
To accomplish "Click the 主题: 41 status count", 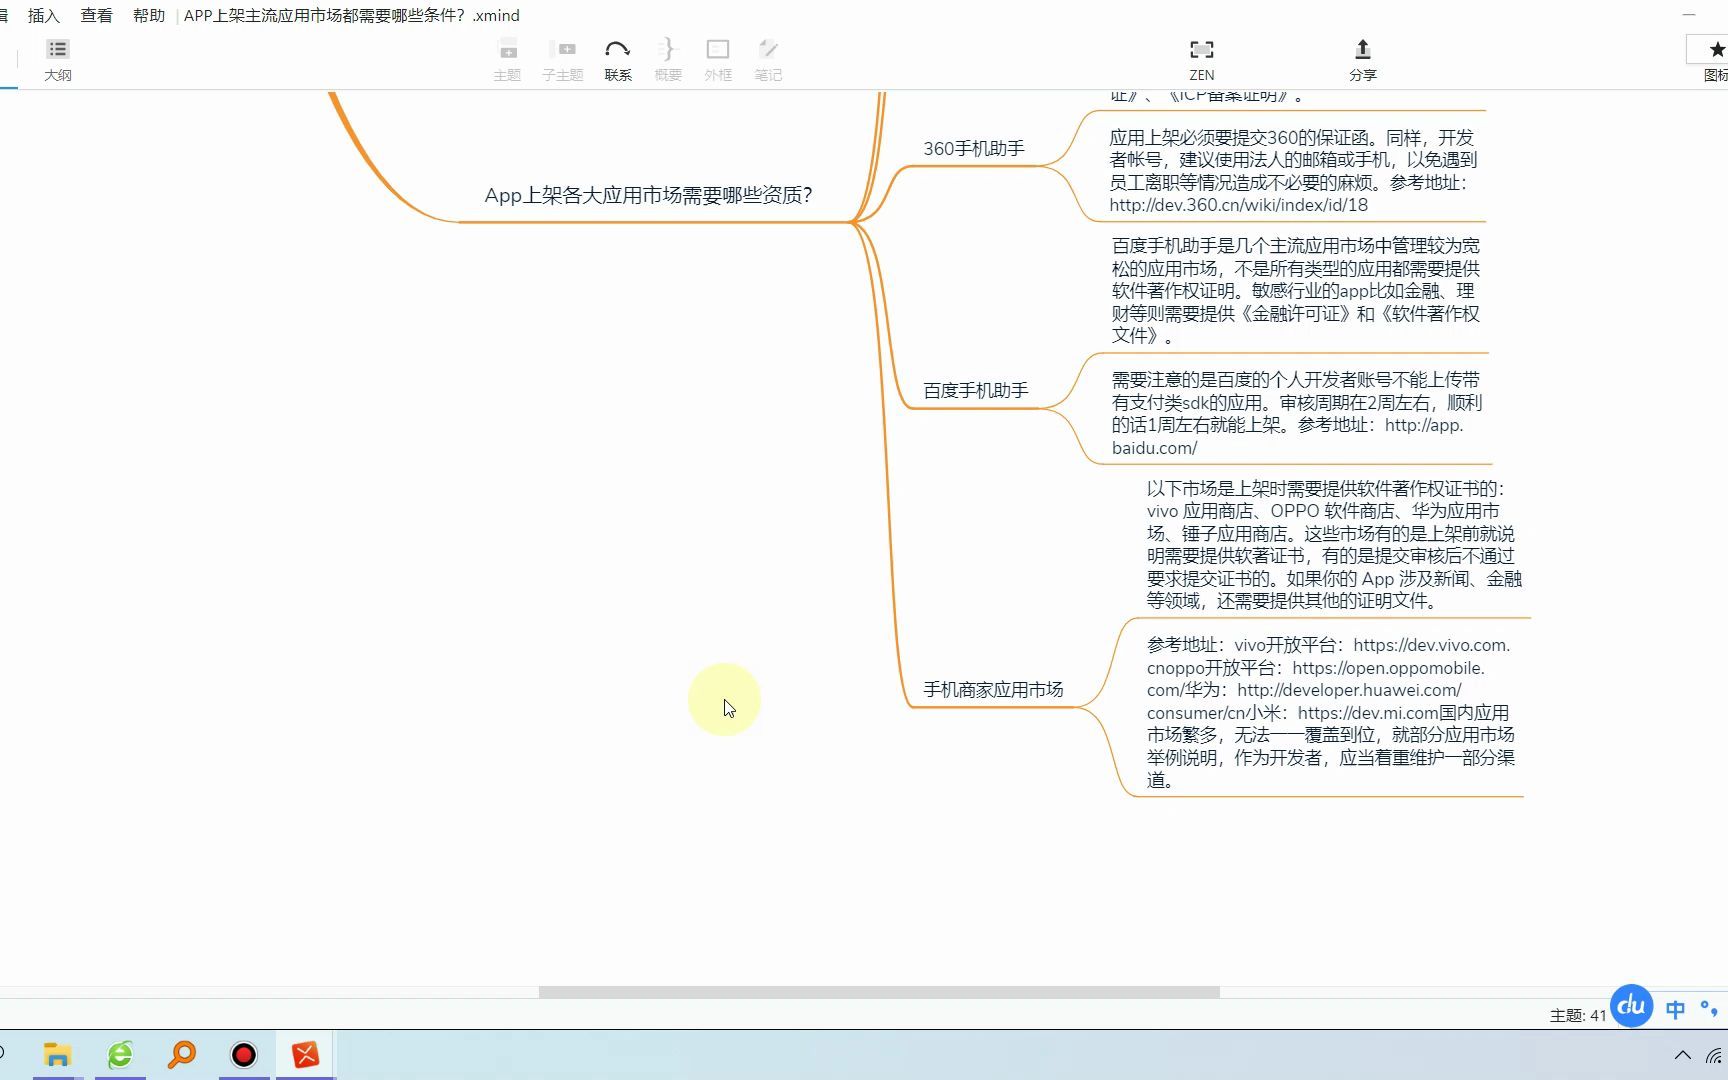I will point(1578,1015).
